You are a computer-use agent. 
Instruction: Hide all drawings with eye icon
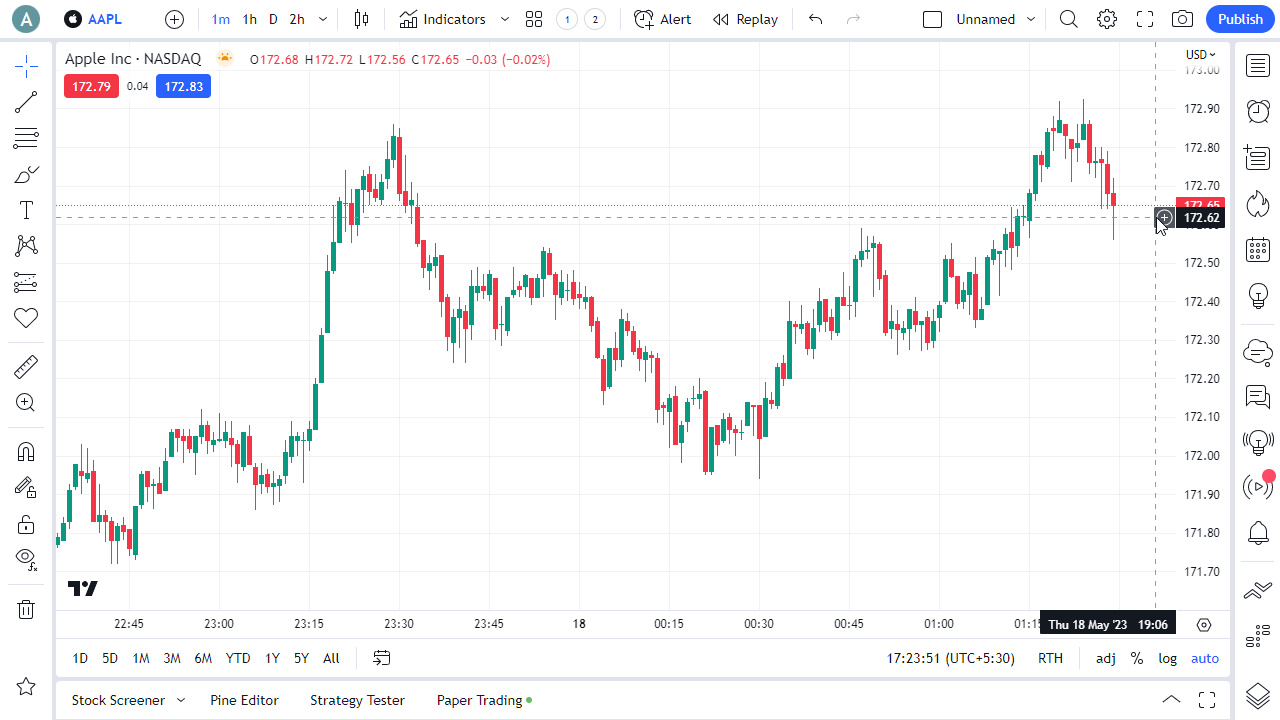[26, 558]
